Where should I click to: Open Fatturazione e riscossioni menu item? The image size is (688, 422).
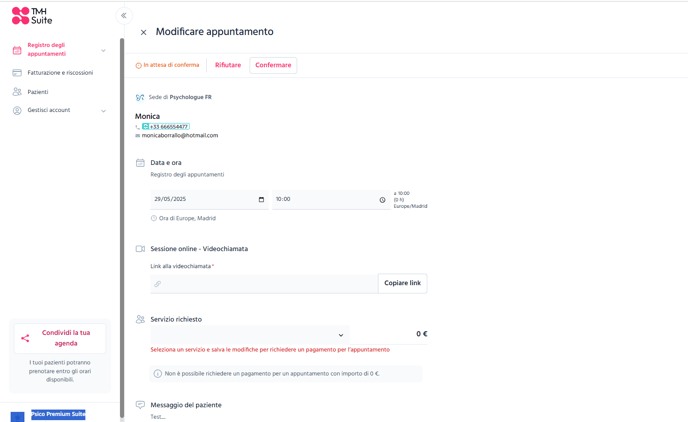pyautogui.click(x=60, y=73)
